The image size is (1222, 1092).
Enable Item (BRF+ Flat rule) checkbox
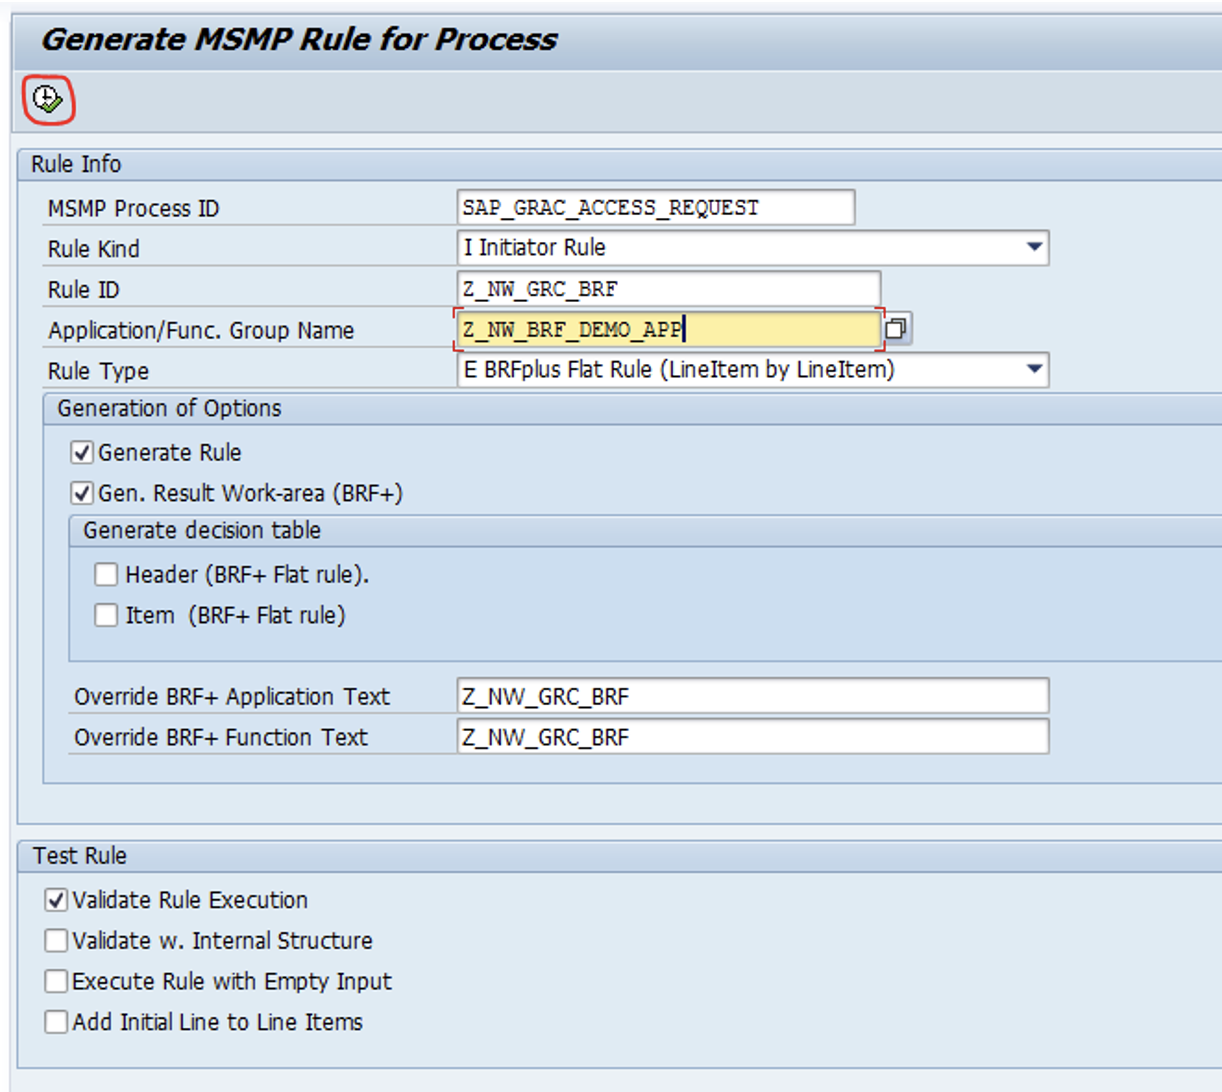pos(106,615)
